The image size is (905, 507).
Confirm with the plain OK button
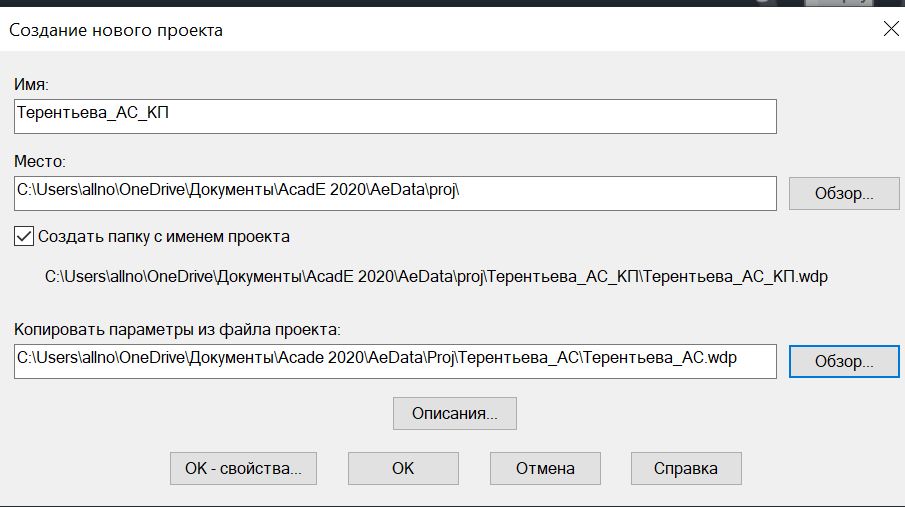[x=403, y=468]
